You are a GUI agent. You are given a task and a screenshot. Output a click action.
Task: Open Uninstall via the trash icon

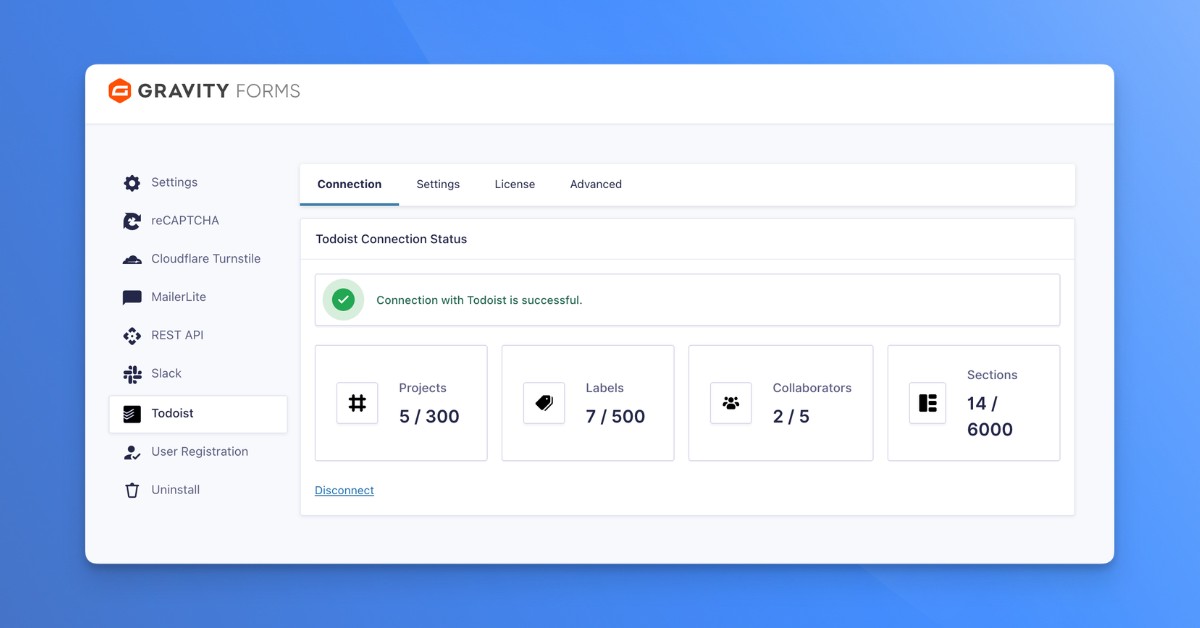131,489
